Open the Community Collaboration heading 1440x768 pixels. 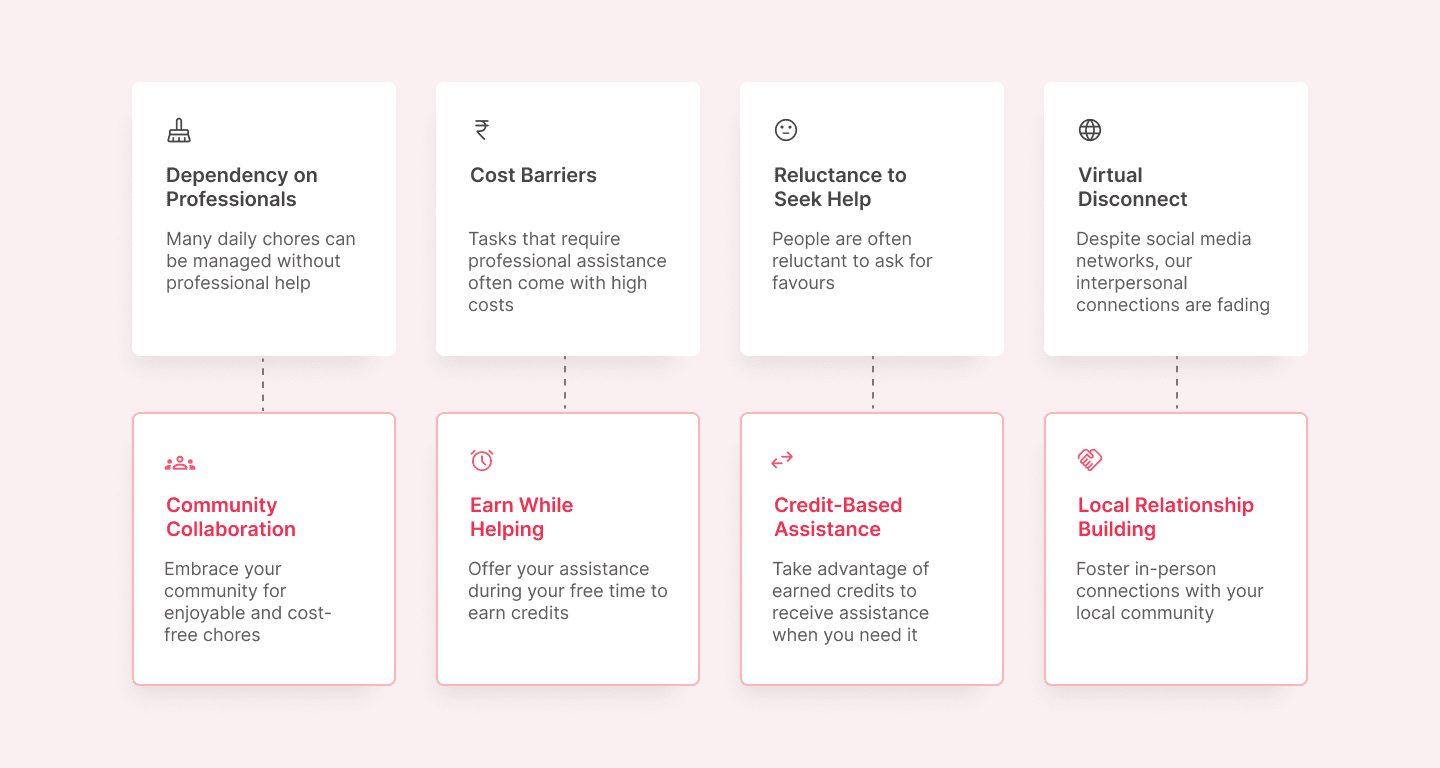click(231, 517)
